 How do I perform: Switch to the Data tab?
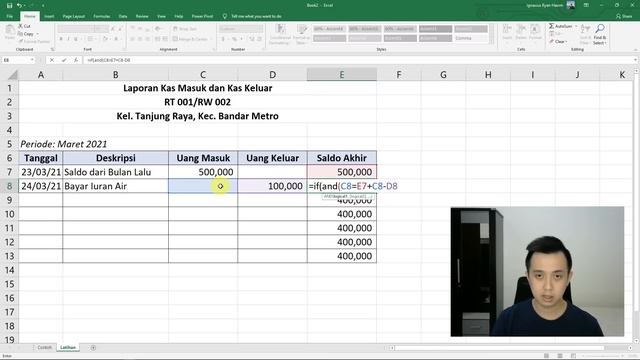tap(123, 16)
